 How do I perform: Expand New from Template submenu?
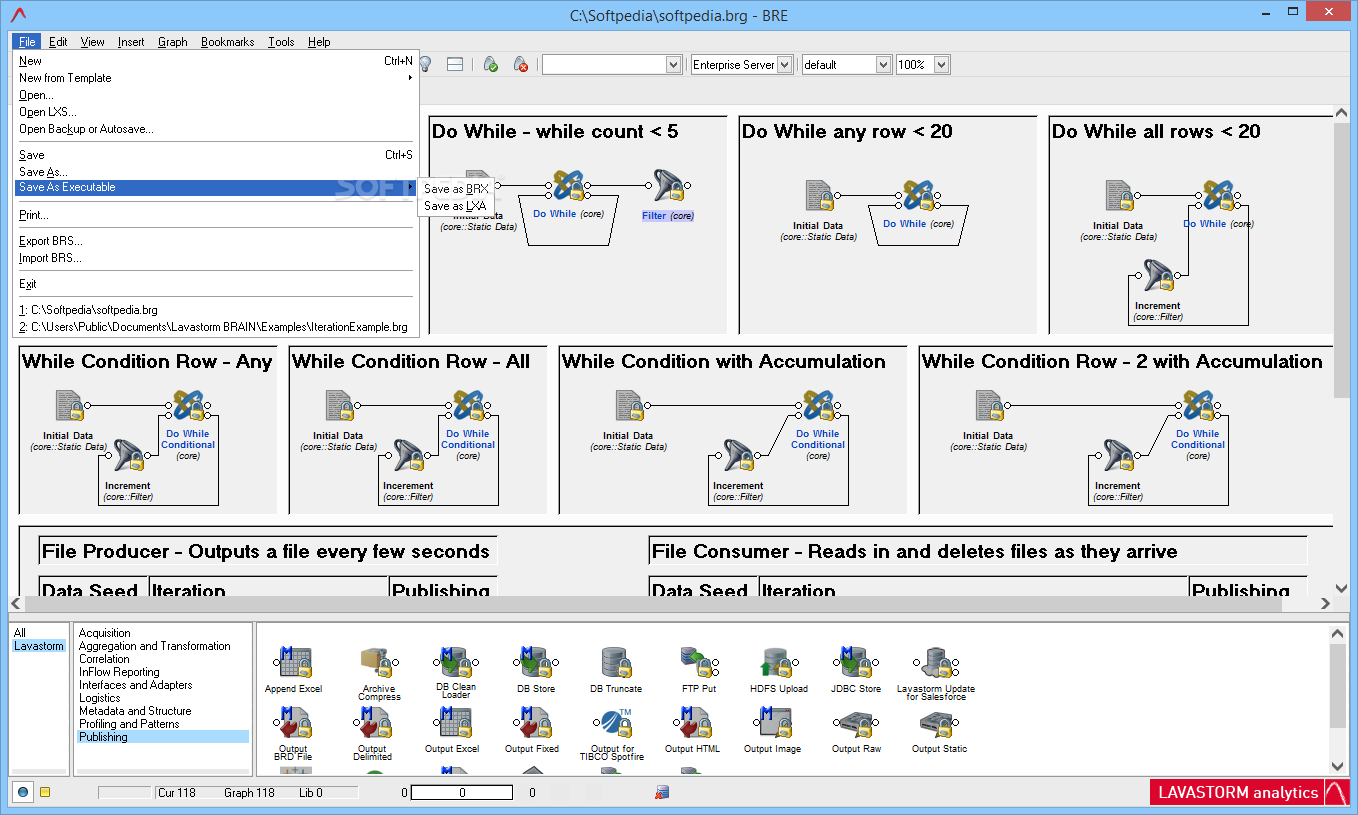coord(215,78)
